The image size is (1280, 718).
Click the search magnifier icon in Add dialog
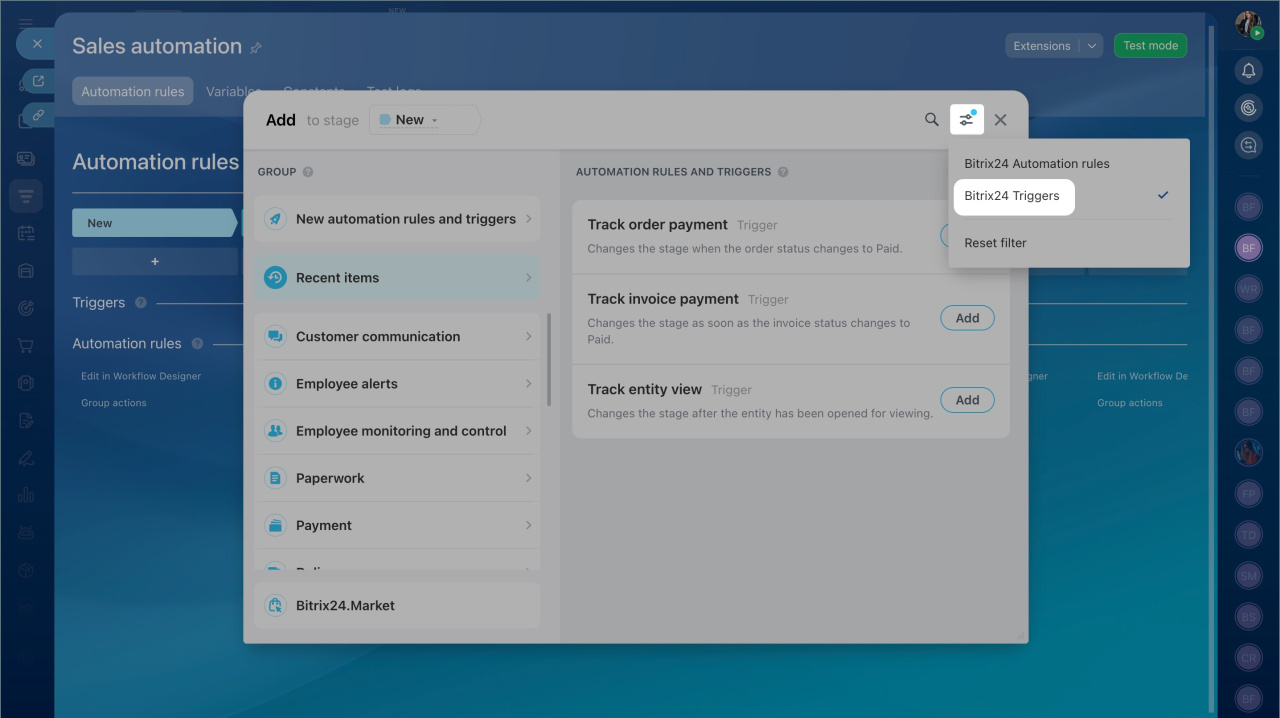pos(931,120)
